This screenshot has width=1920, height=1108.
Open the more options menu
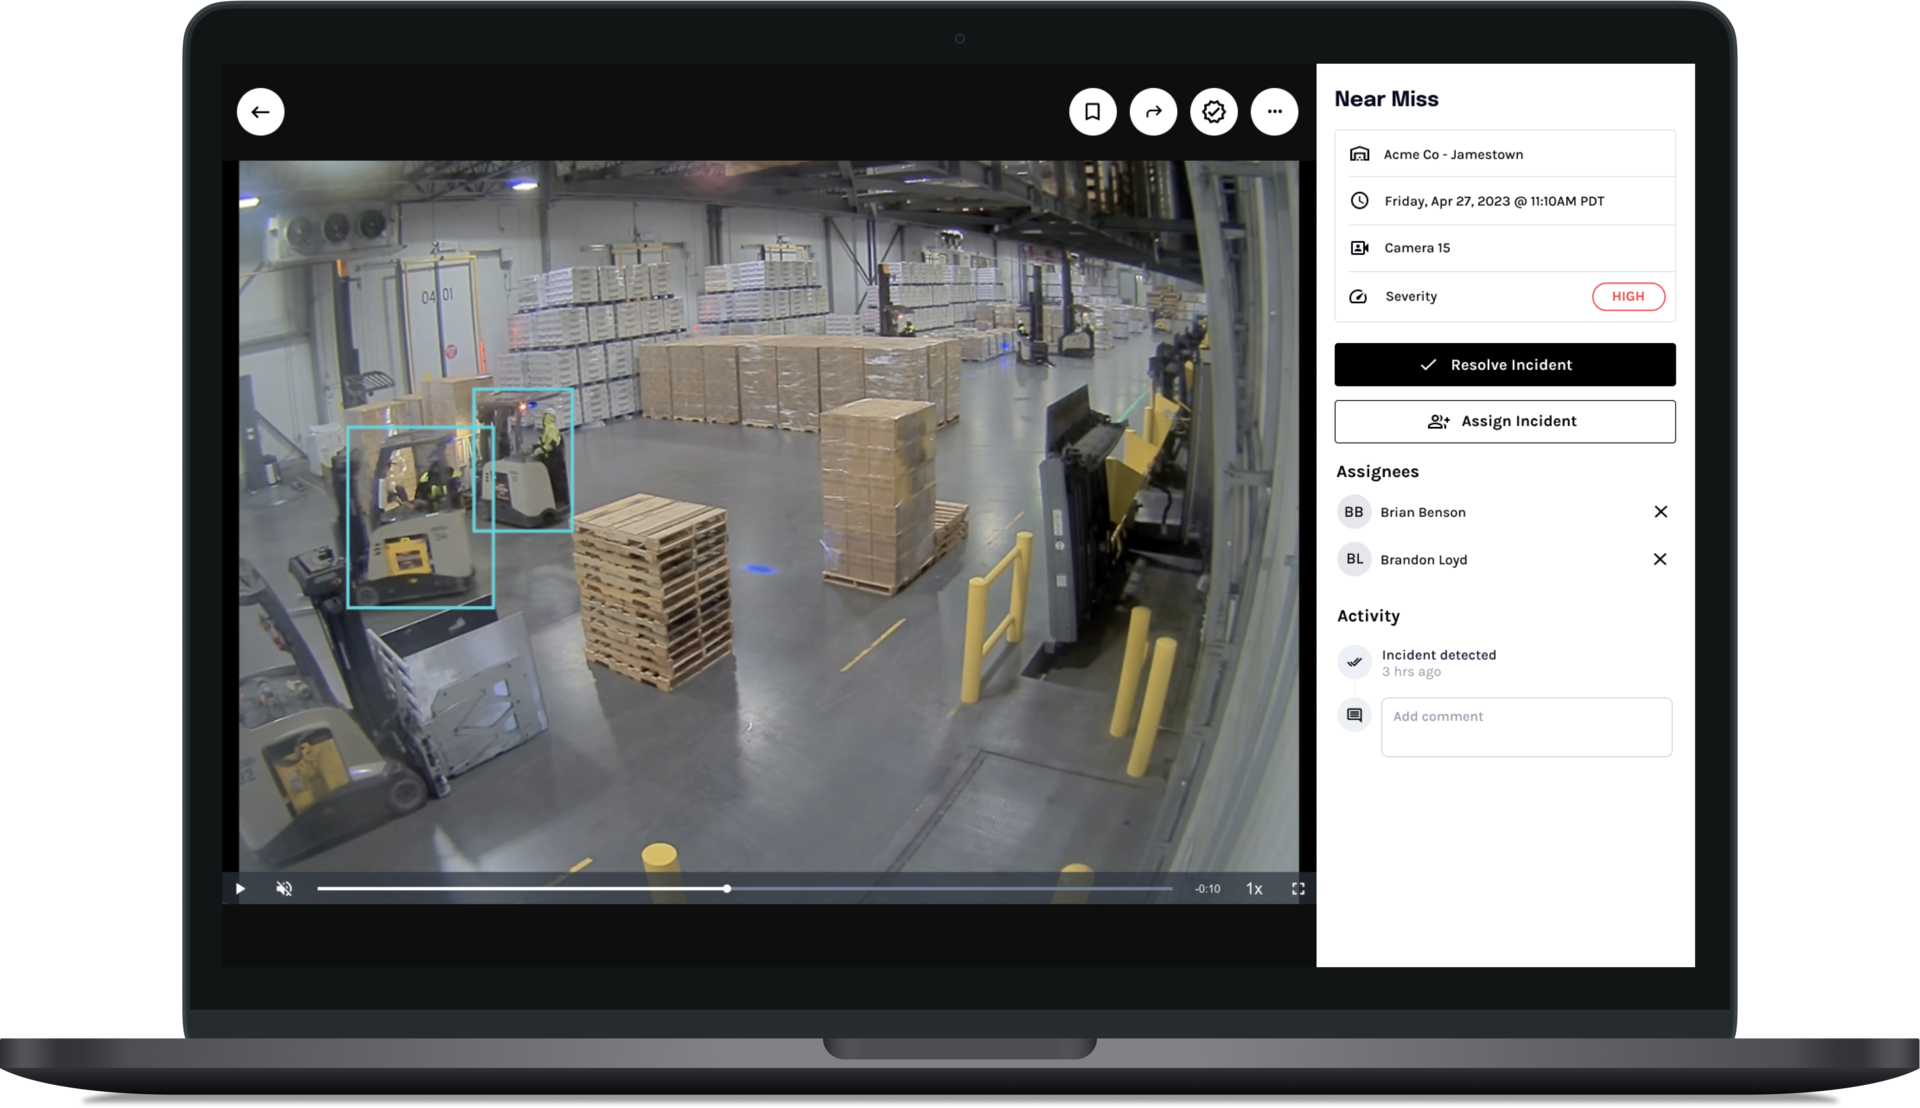pyautogui.click(x=1274, y=111)
